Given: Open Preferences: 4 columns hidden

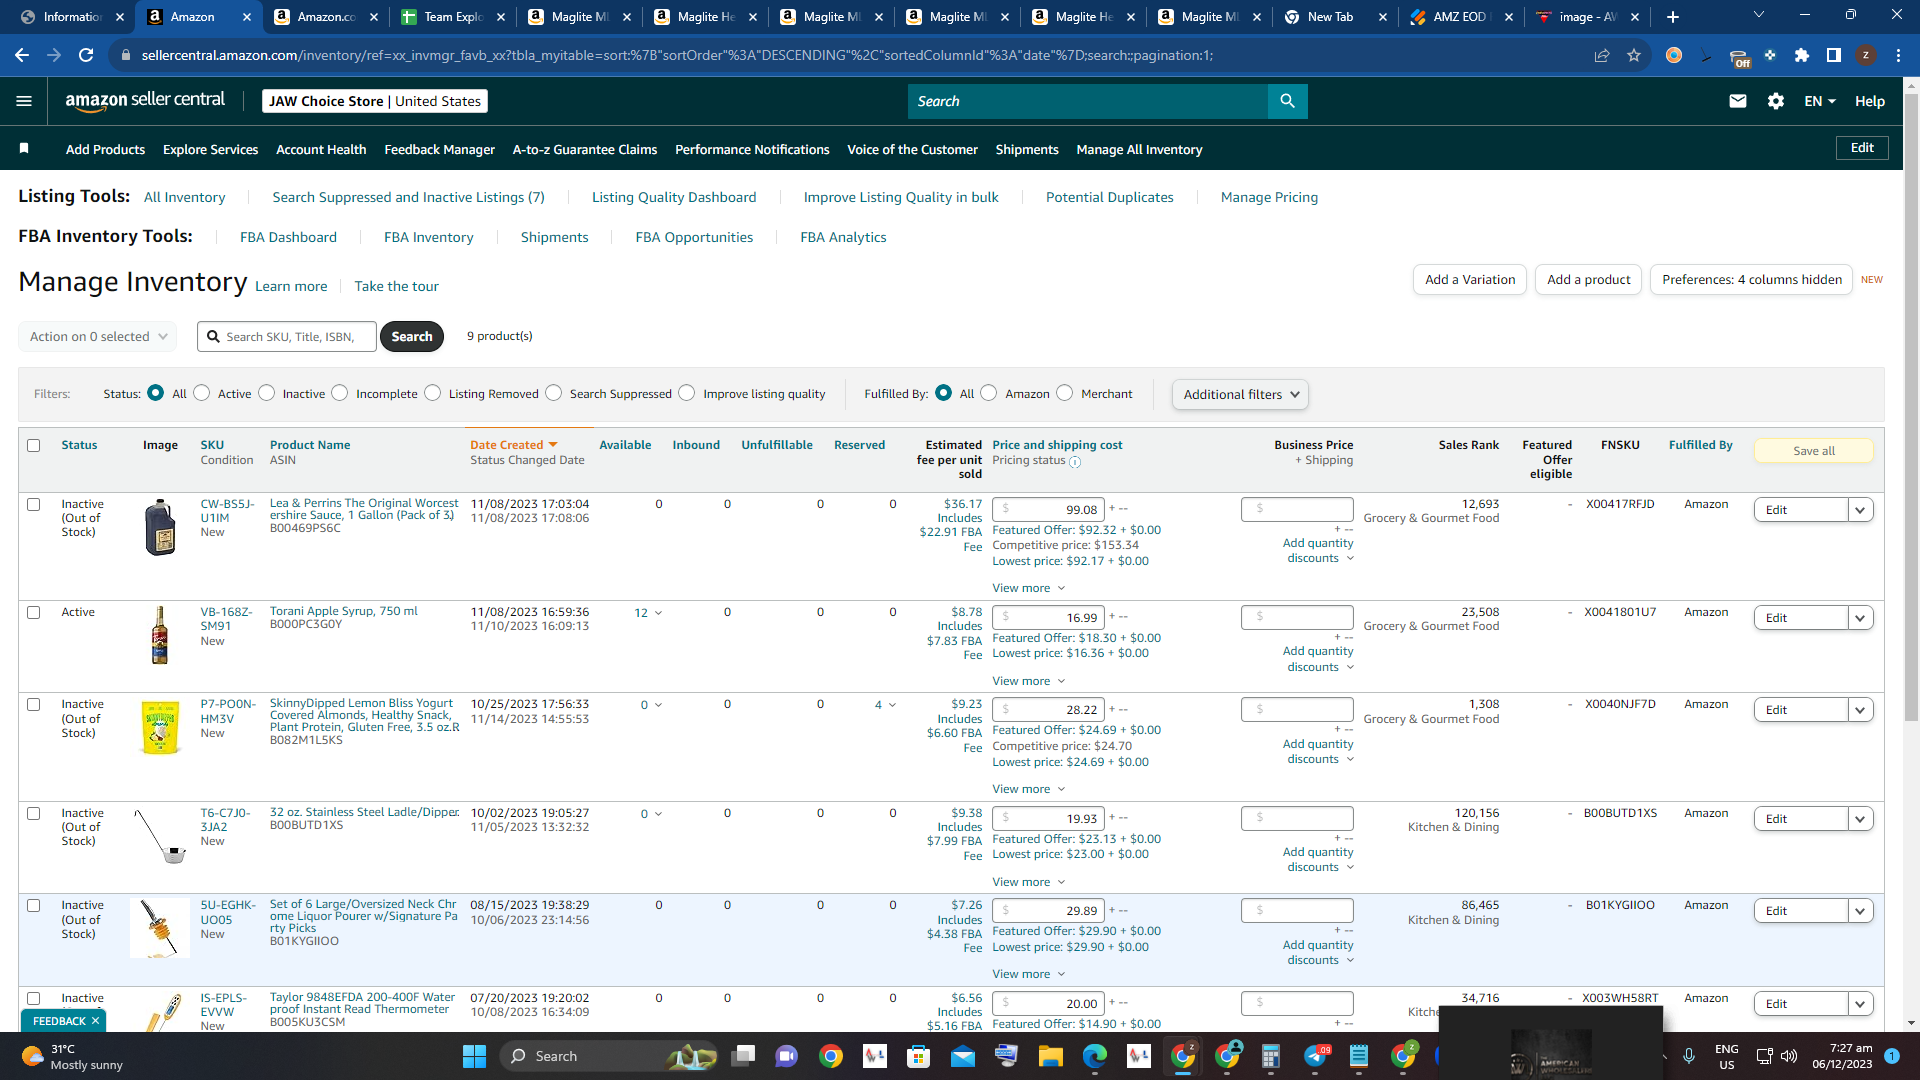Looking at the screenshot, I should click(x=1752, y=280).
